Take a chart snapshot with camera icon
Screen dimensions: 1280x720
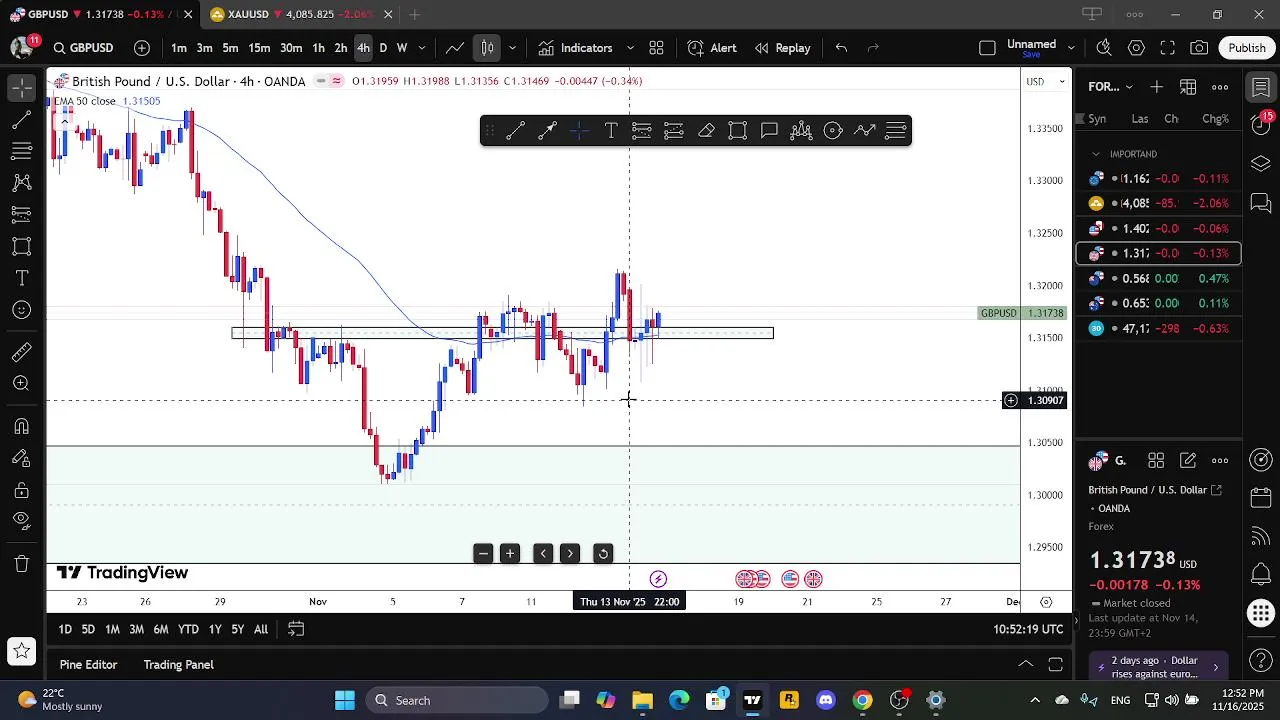click(x=1199, y=48)
